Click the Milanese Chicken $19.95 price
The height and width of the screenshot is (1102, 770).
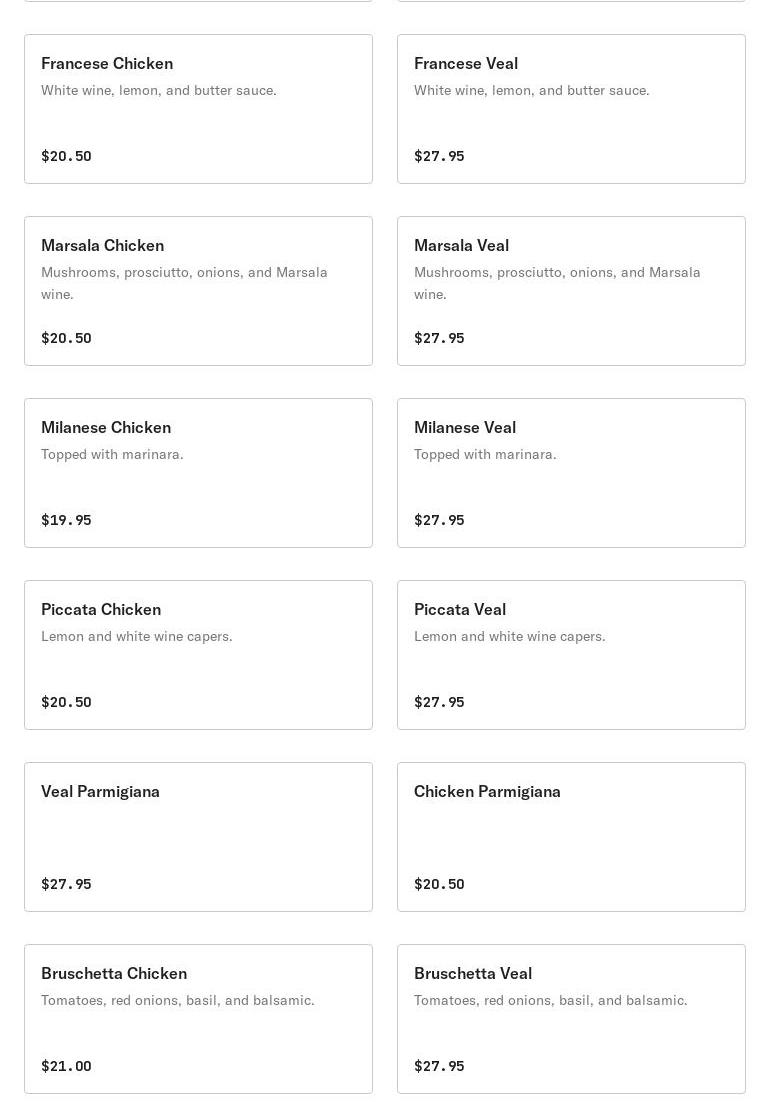66,520
